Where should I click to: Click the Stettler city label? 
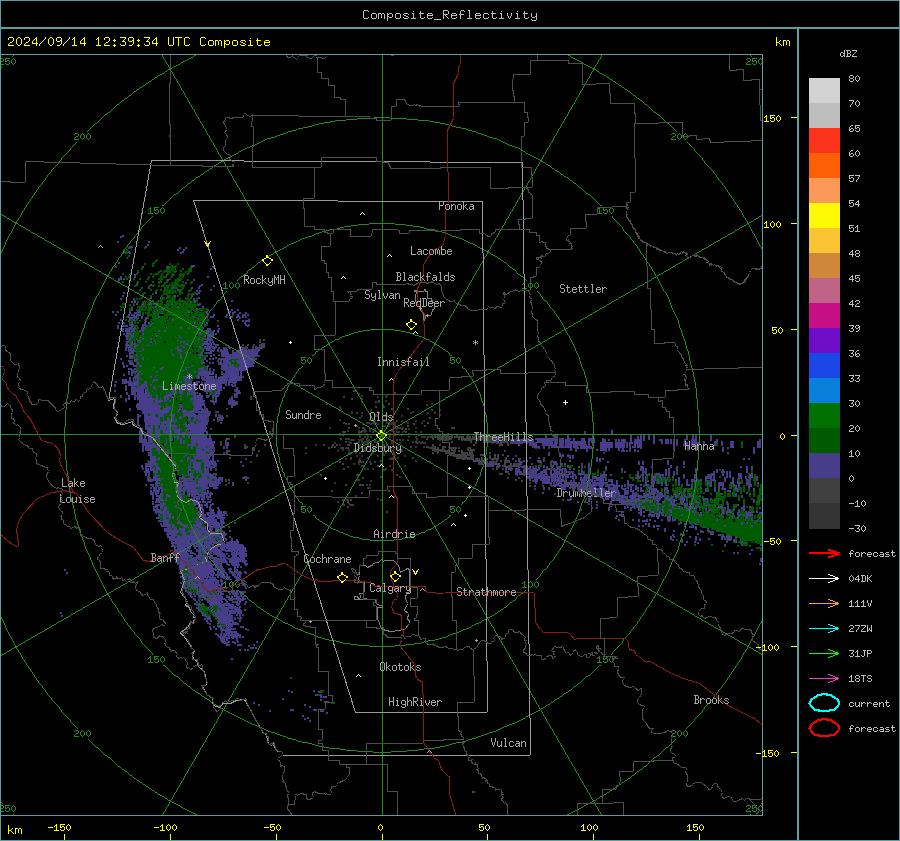coord(583,289)
